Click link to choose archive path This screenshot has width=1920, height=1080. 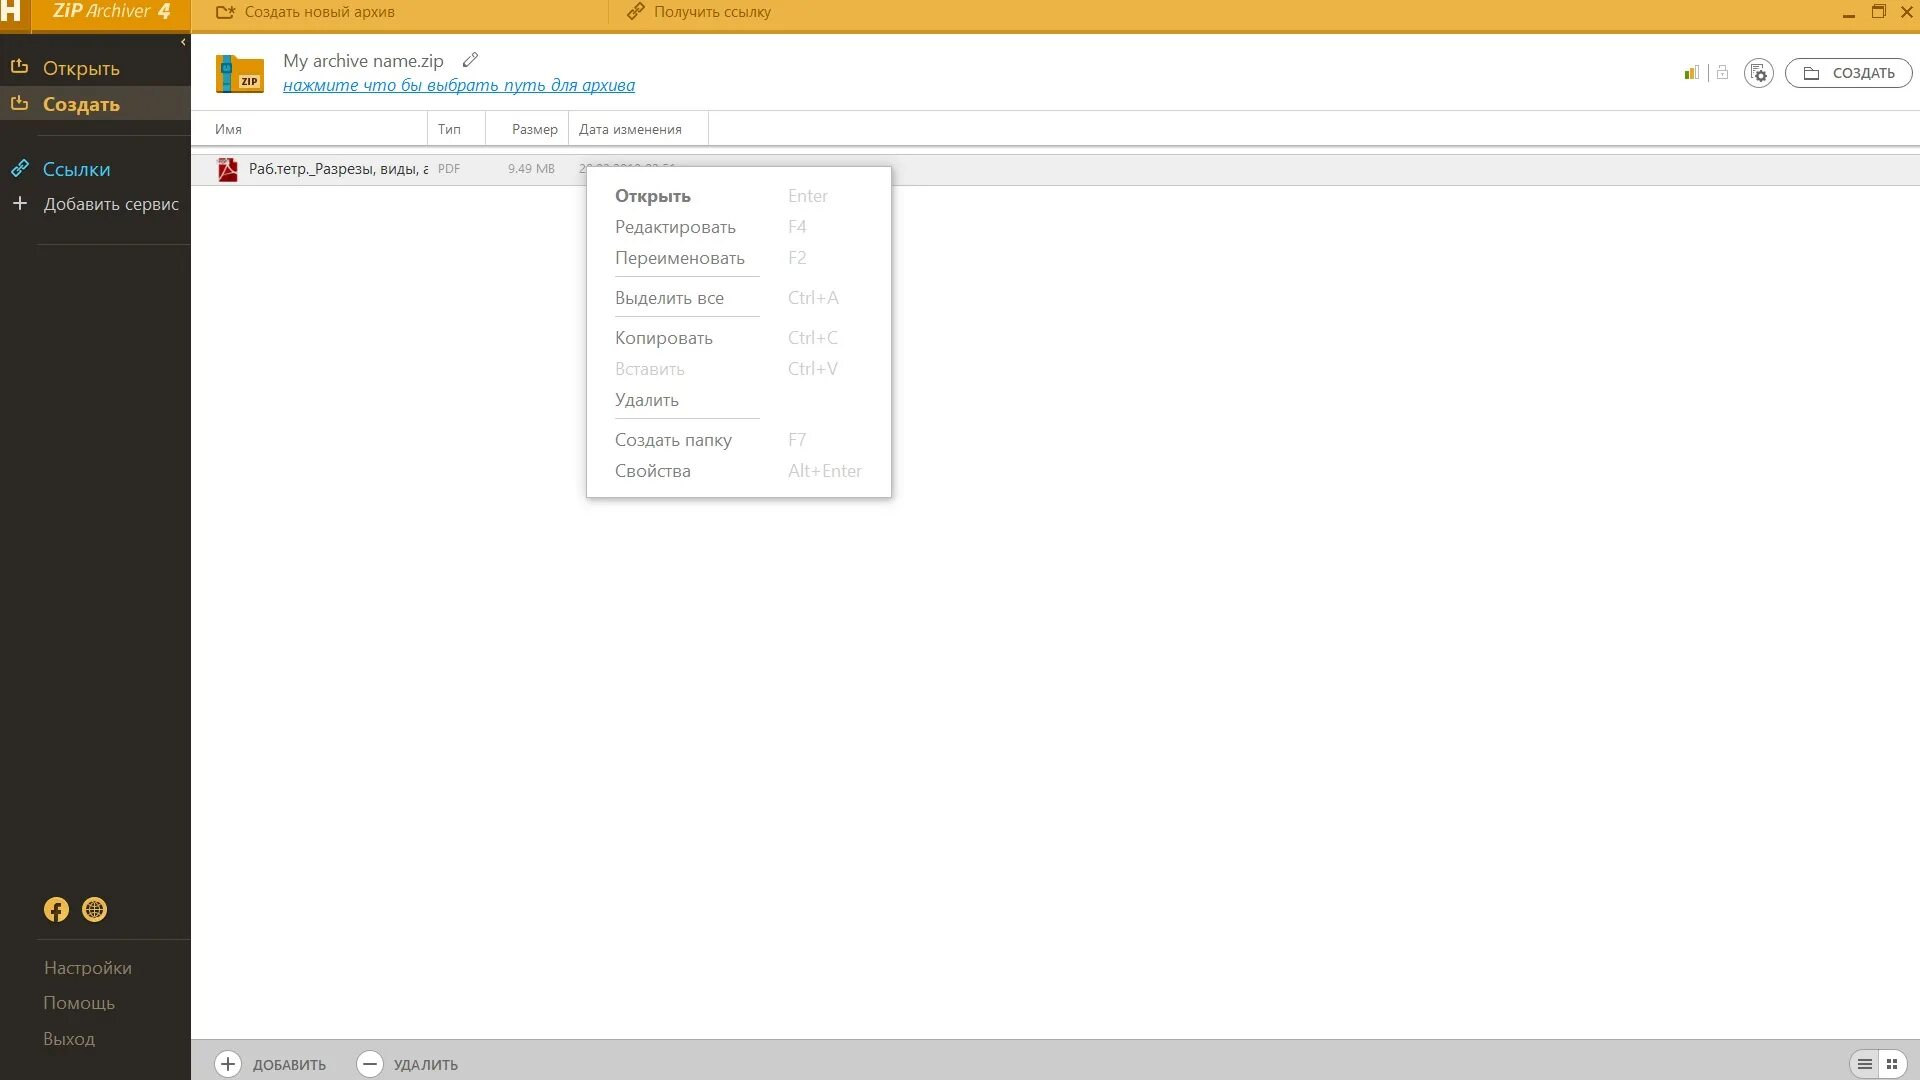[458, 86]
